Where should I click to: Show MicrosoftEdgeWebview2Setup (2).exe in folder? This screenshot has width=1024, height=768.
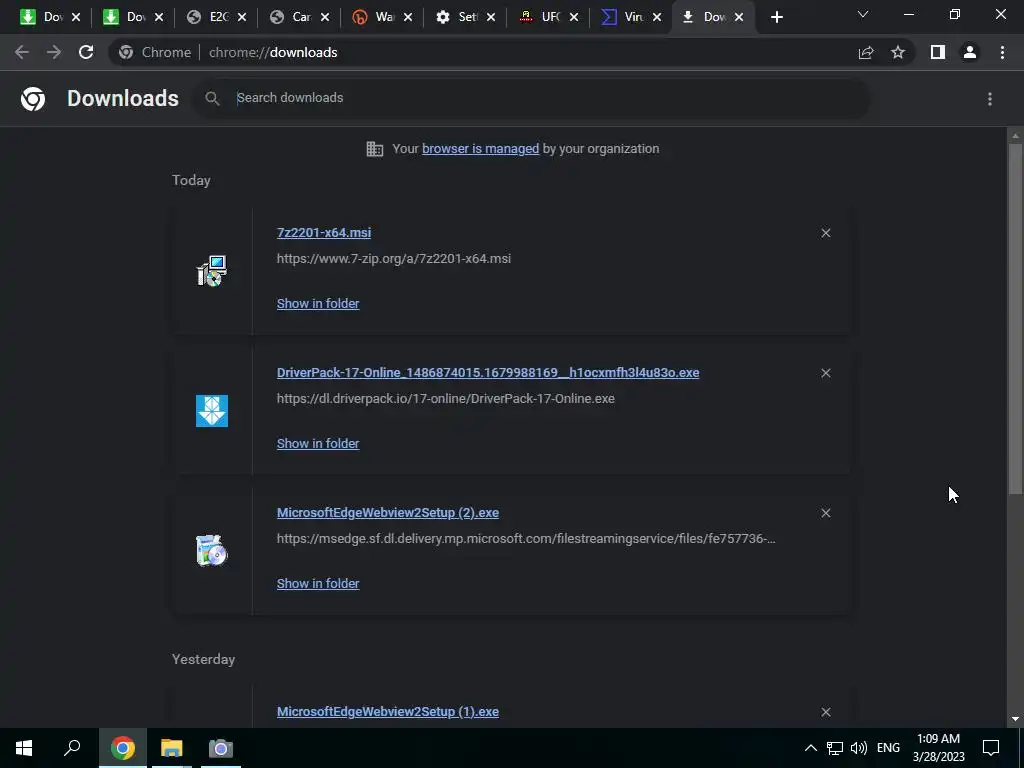pyautogui.click(x=318, y=584)
